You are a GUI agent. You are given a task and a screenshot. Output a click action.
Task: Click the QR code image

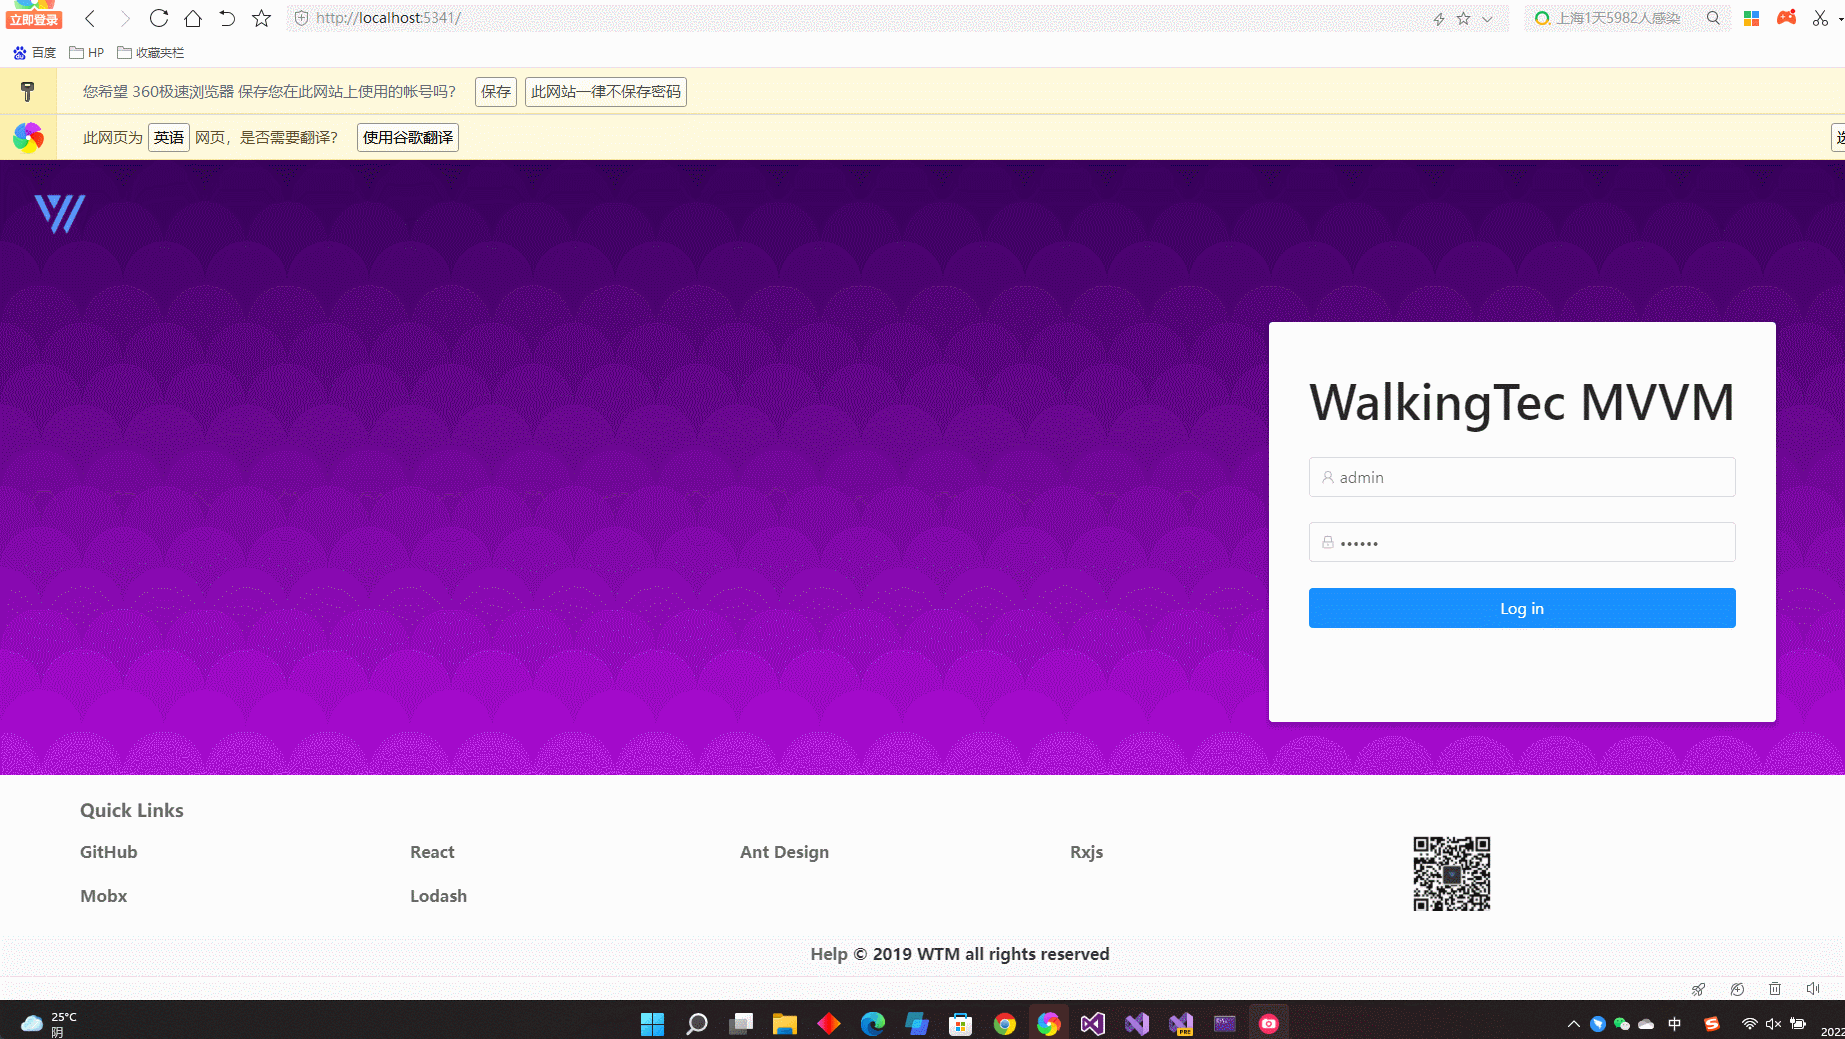tap(1451, 874)
